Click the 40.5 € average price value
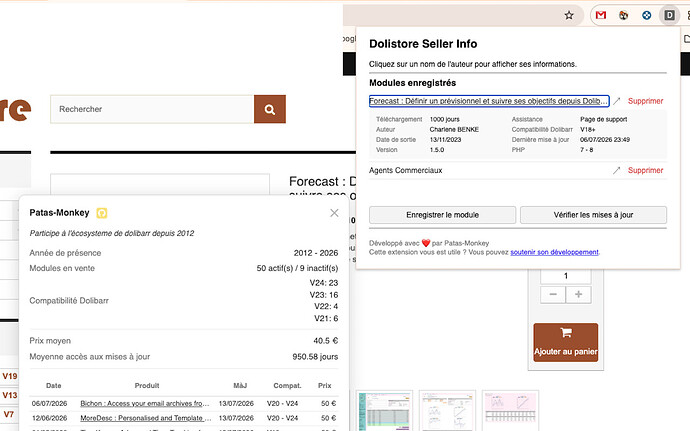 point(326,341)
